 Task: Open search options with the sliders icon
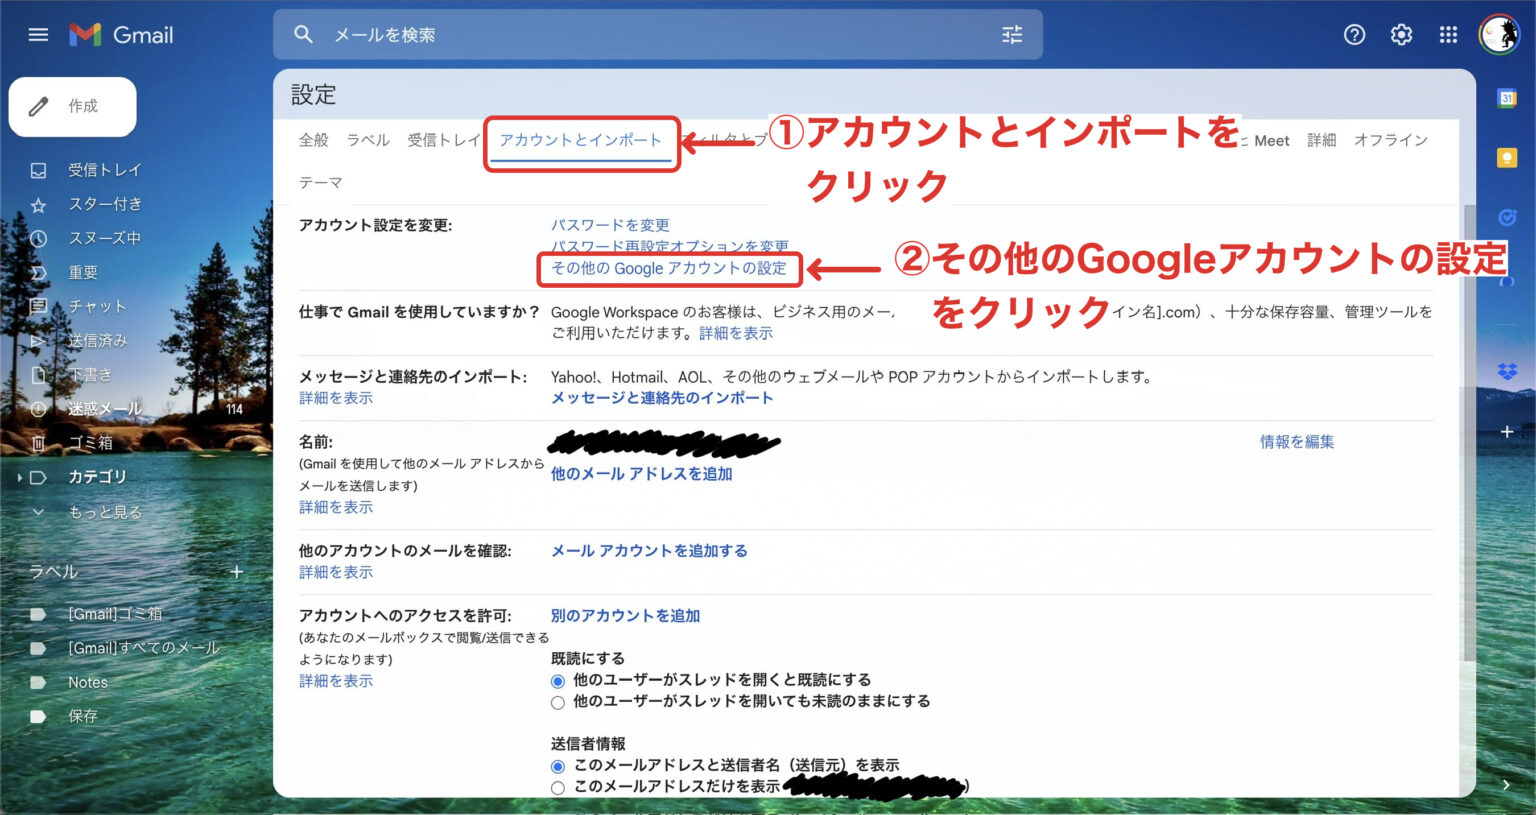pos(1012,34)
